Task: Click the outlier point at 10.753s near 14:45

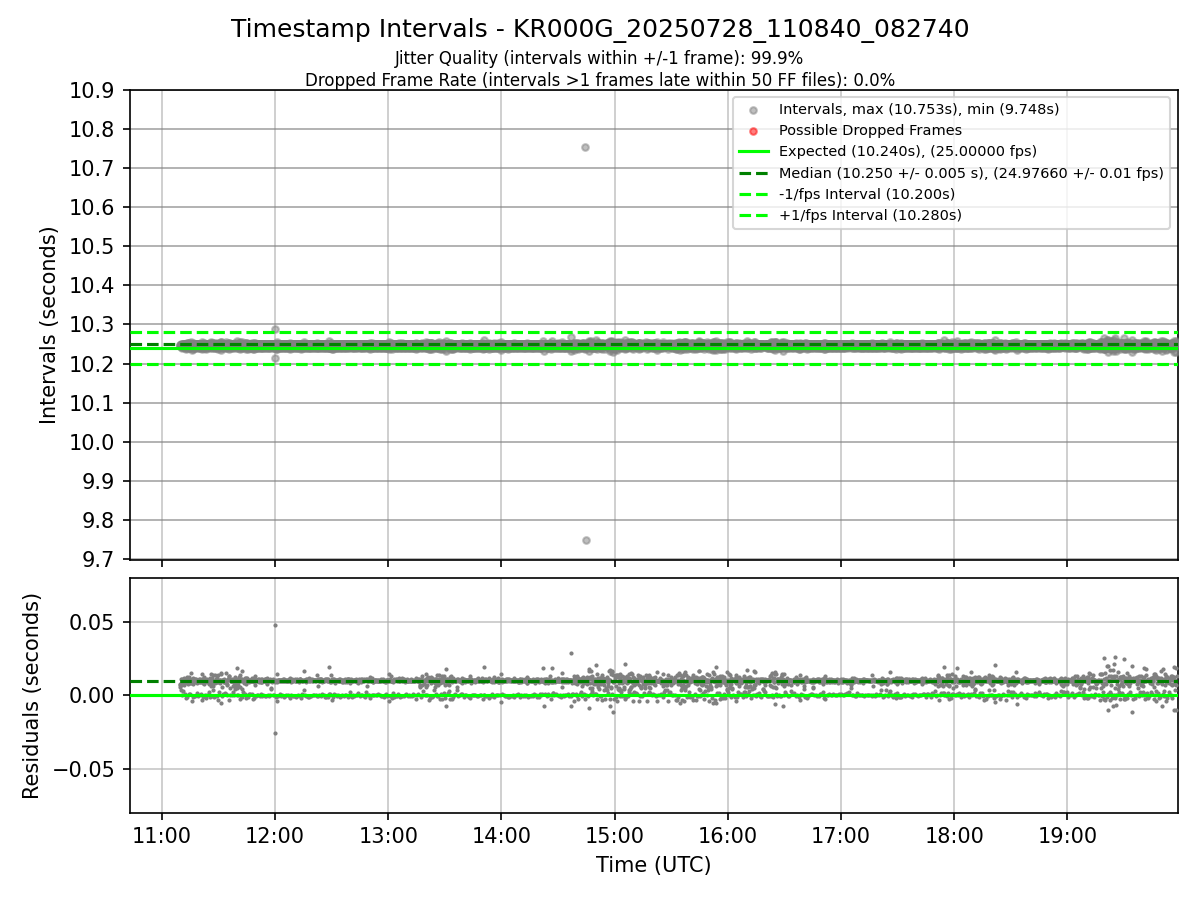Action: pos(585,147)
